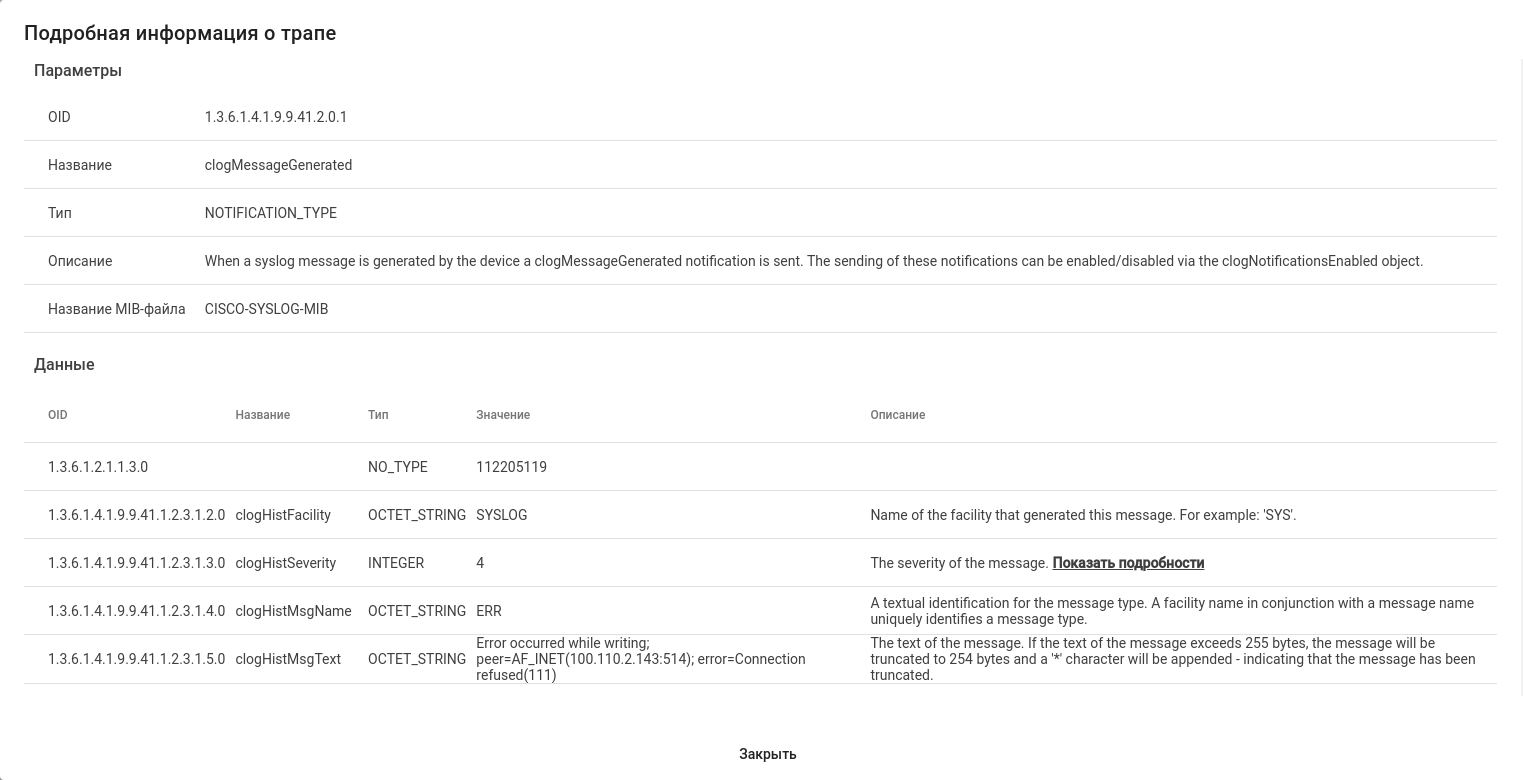The width and height of the screenshot is (1523, 780).
Task: Click the trap OID value 1.3.6.1.4.1.9.9.41.2.0.1
Action: [x=275, y=117]
